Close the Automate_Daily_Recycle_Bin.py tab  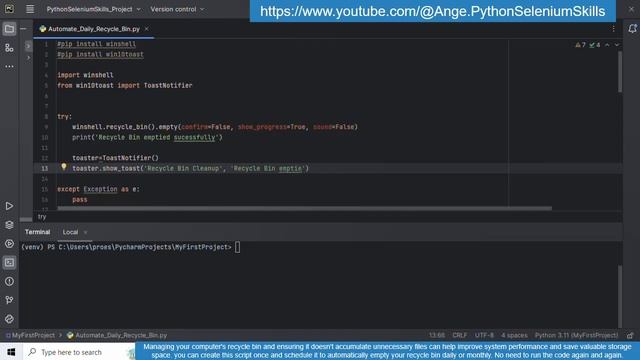tap(146, 29)
